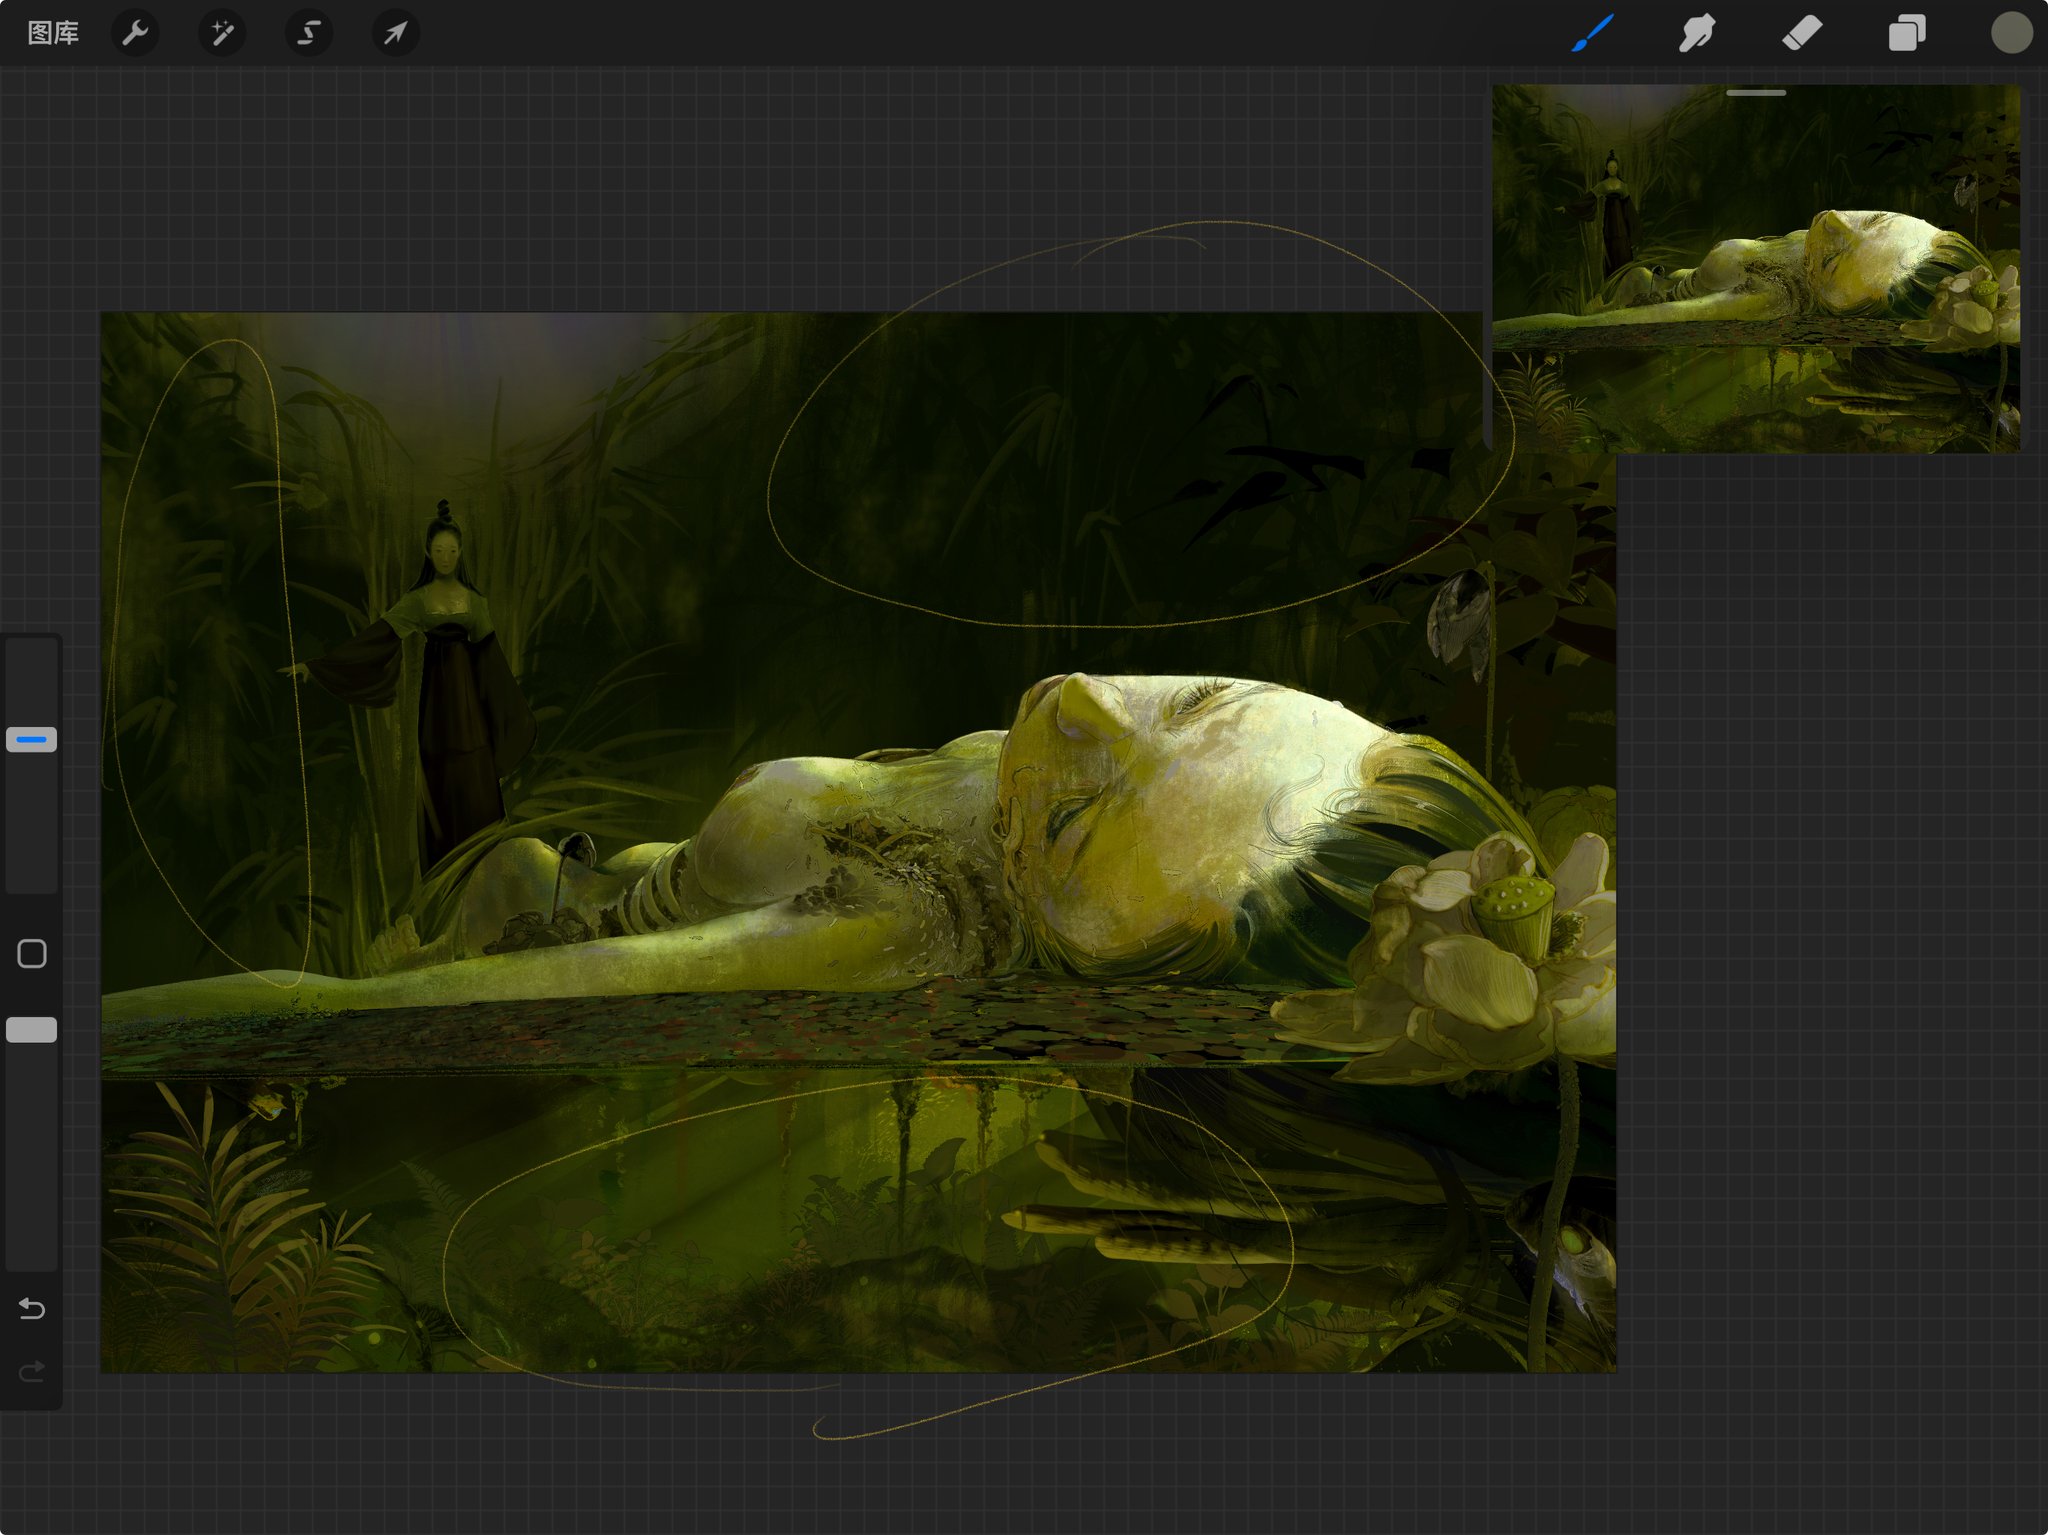Click the reference window drag handle
The width and height of the screenshot is (2048, 1535).
pyautogui.click(x=1756, y=93)
